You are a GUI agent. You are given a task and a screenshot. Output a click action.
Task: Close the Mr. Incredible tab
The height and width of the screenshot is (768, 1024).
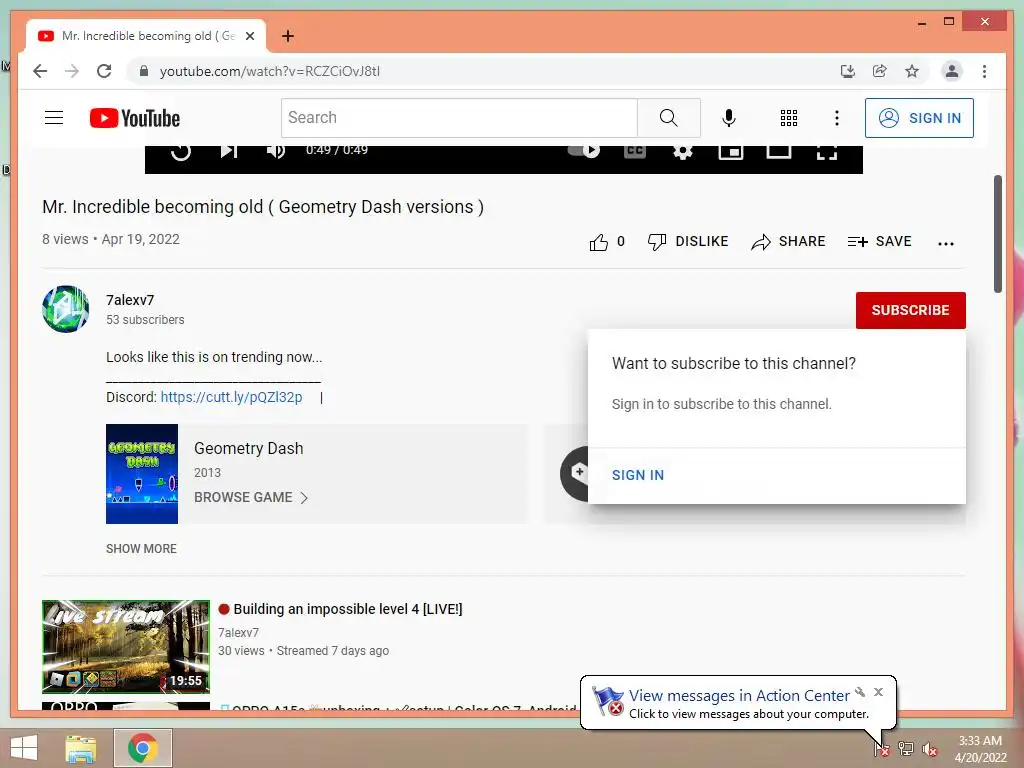point(249,36)
